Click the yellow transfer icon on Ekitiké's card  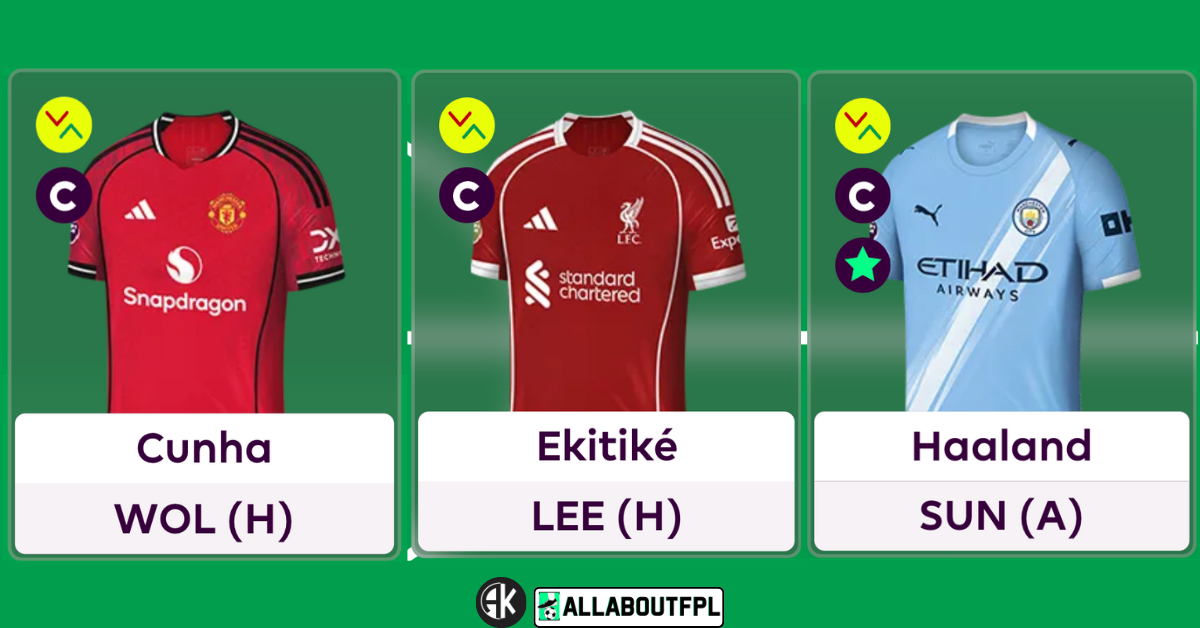(467, 126)
